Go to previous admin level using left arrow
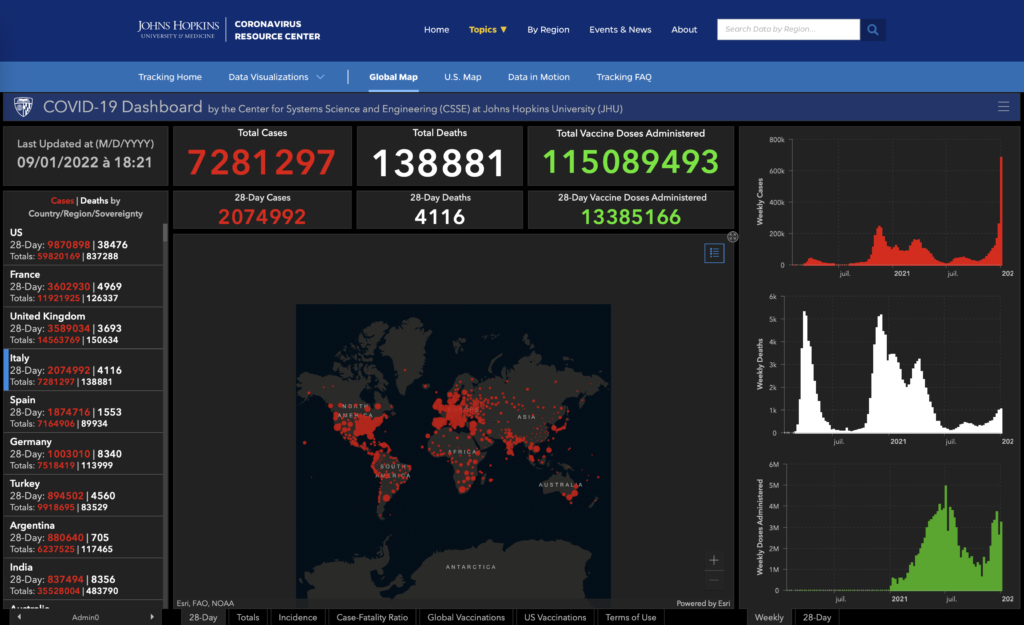Screen dimensions: 1024x625 coord(18,617)
